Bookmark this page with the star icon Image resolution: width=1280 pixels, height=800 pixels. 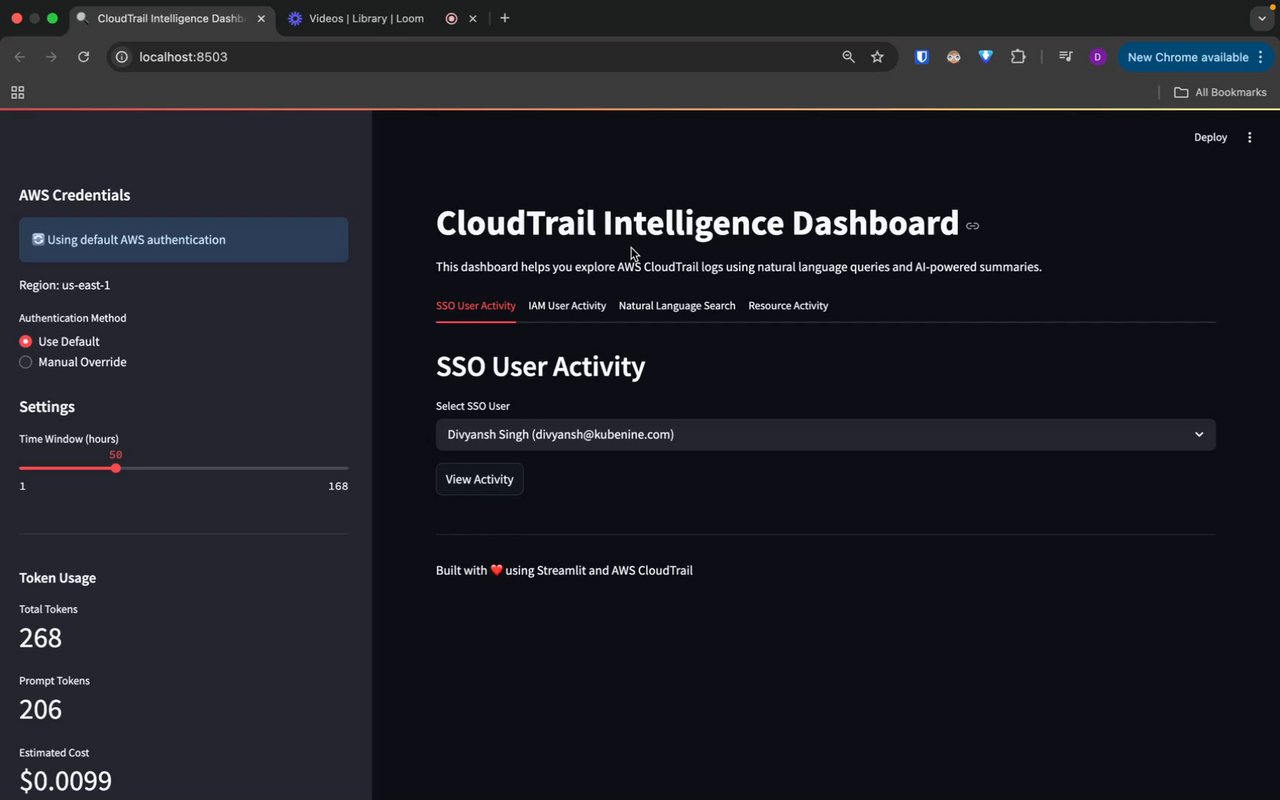click(x=877, y=57)
